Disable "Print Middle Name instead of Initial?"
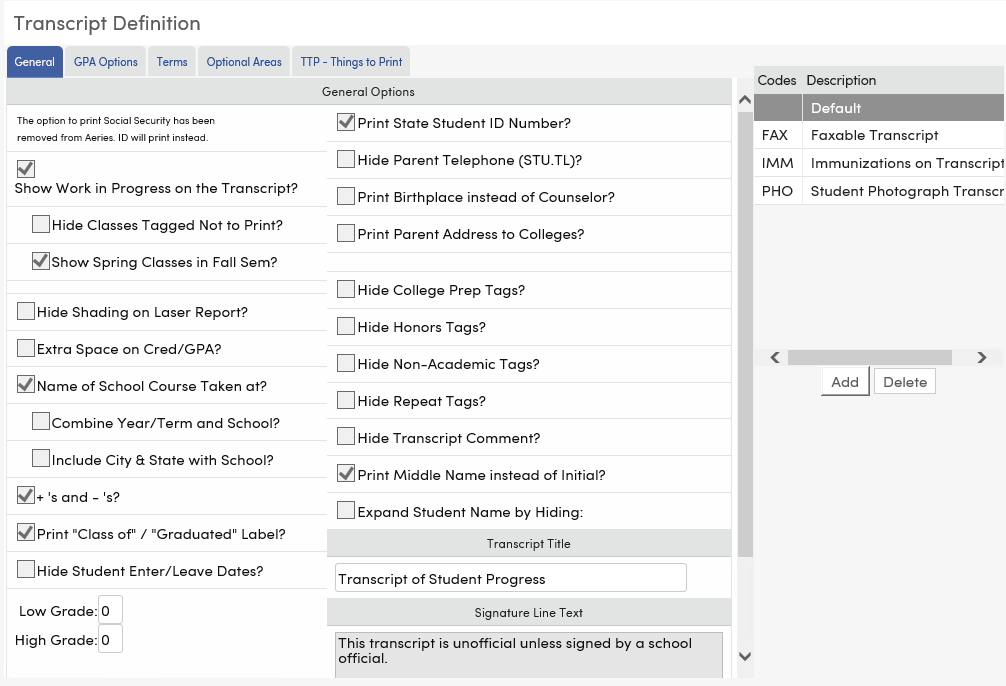1006x686 pixels. 345,474
